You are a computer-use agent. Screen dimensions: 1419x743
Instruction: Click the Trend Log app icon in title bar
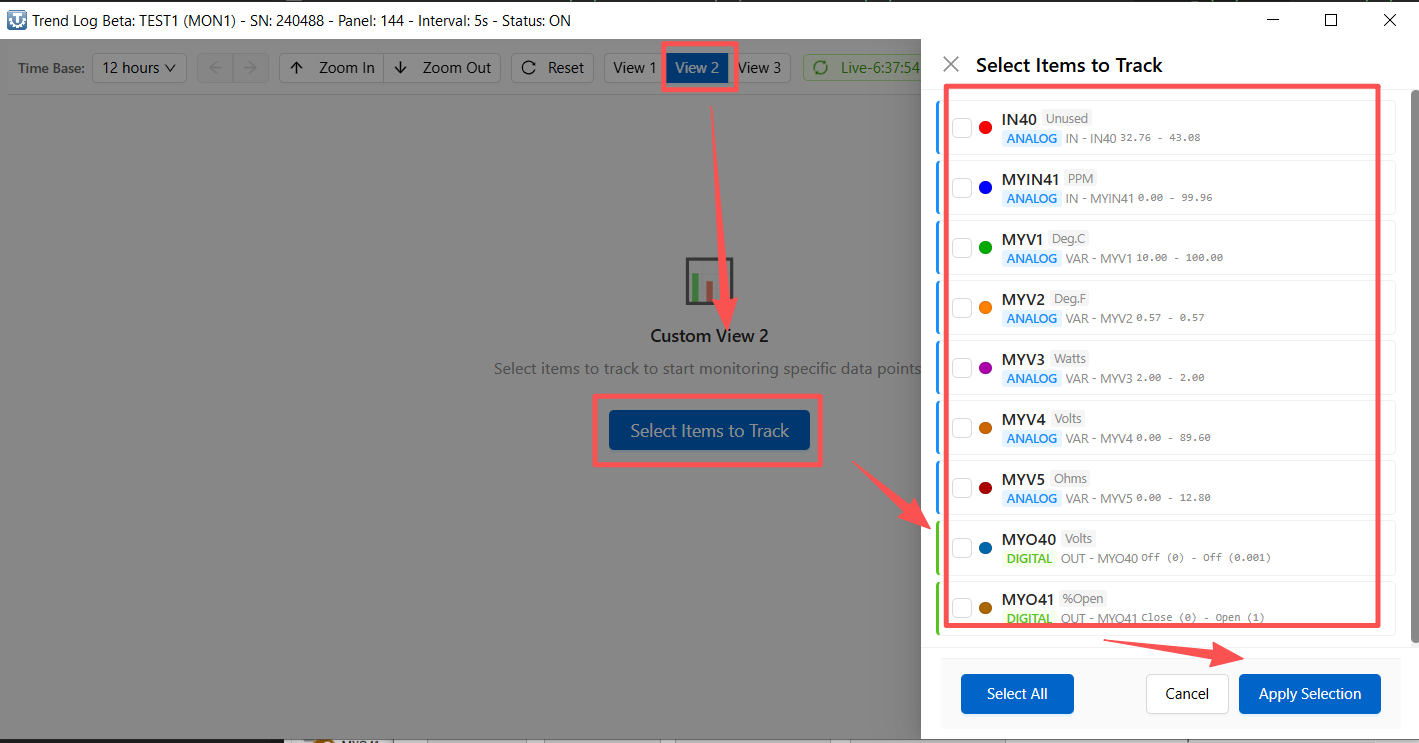pos(17,20)
